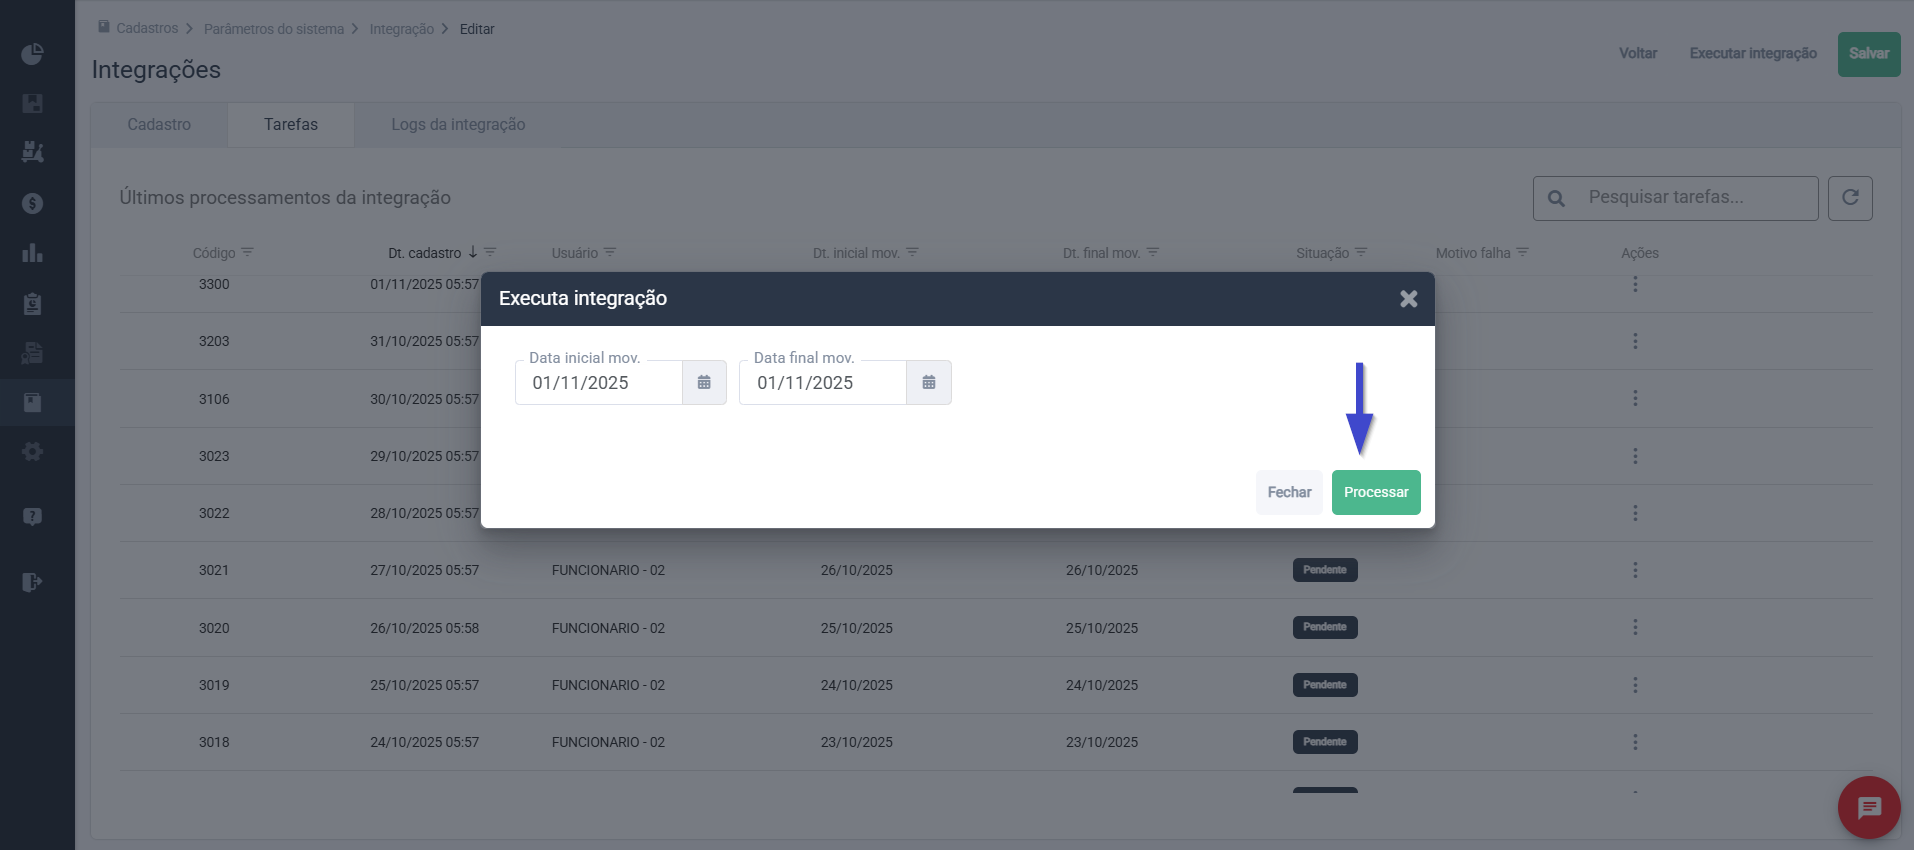The width and height of the screenshot is (1914, 850).
Task: Open the question mark help sidebar icon
Action: pos(32,517)
